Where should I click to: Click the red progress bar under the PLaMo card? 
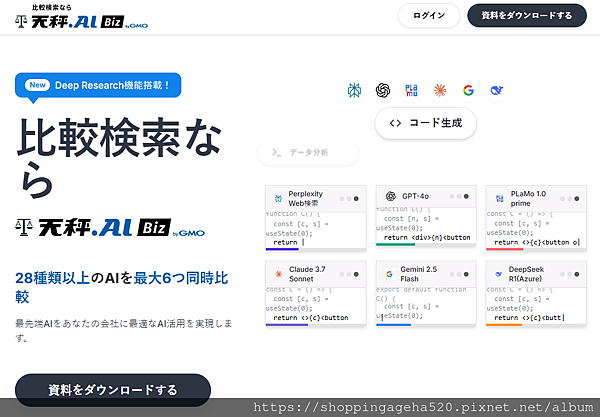click(505, 249)
